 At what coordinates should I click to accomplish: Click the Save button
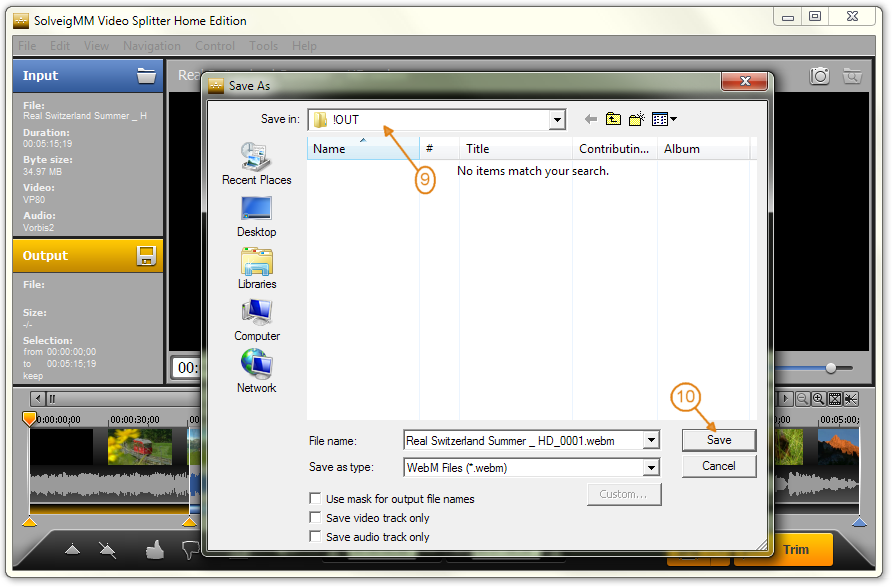(x=719, y=440)
